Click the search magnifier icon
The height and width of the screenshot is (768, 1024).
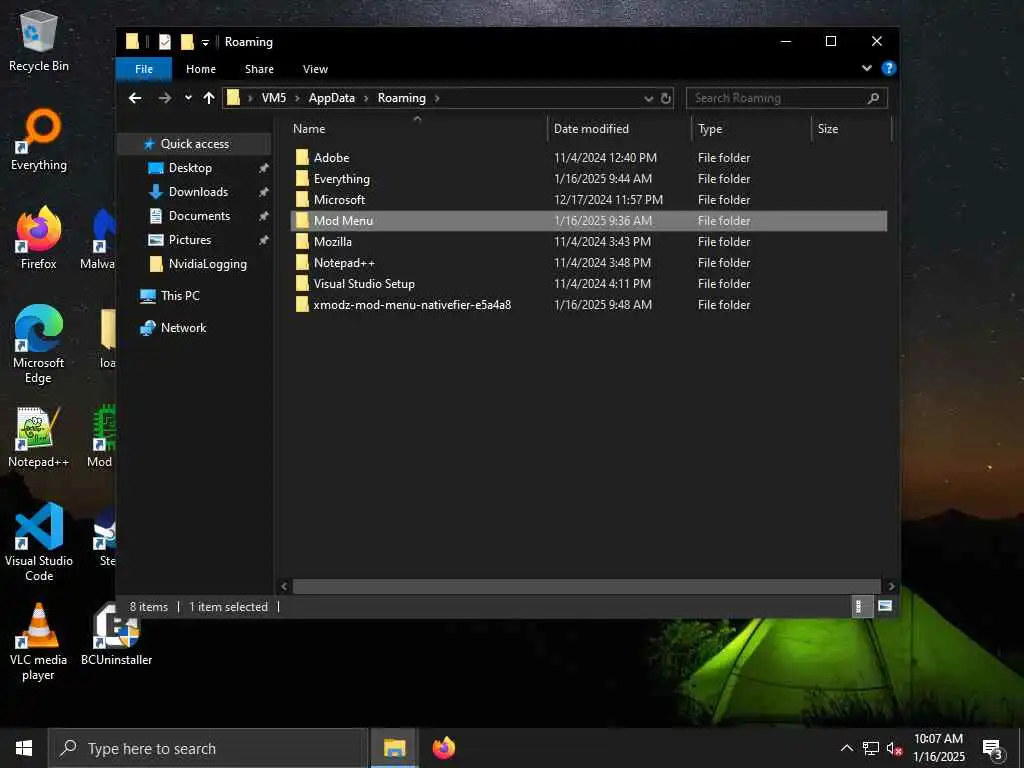click(x=873, y=98)
